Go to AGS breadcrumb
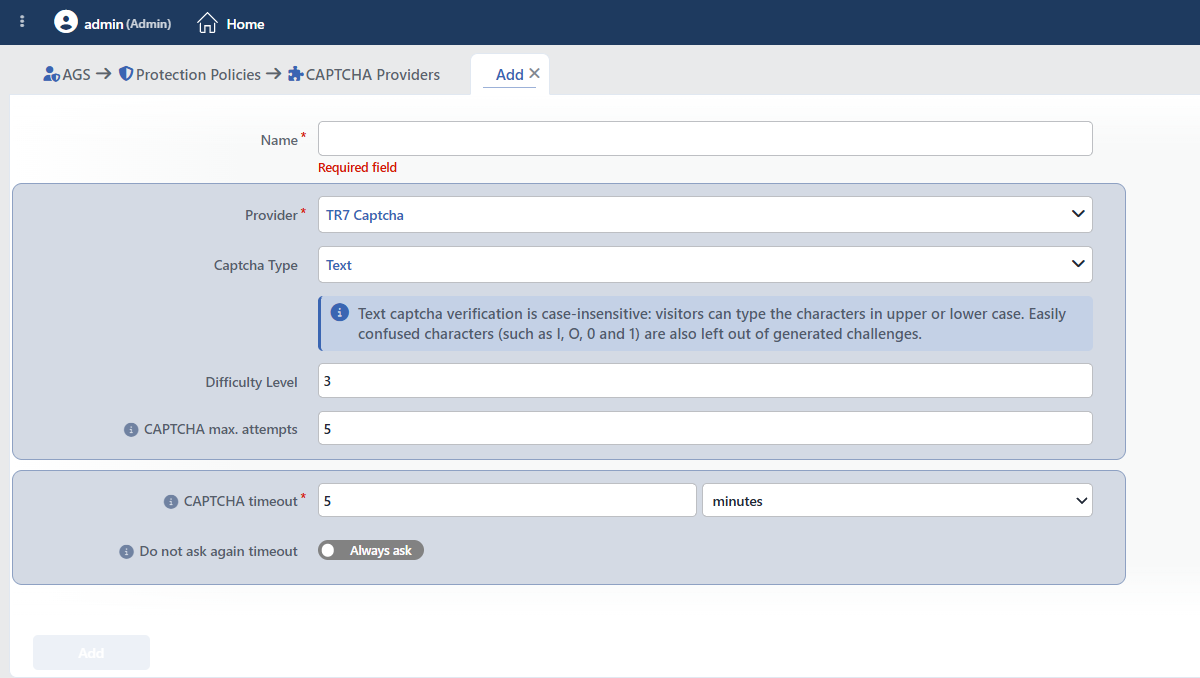 pyautogui.click(x=77, y=74)
